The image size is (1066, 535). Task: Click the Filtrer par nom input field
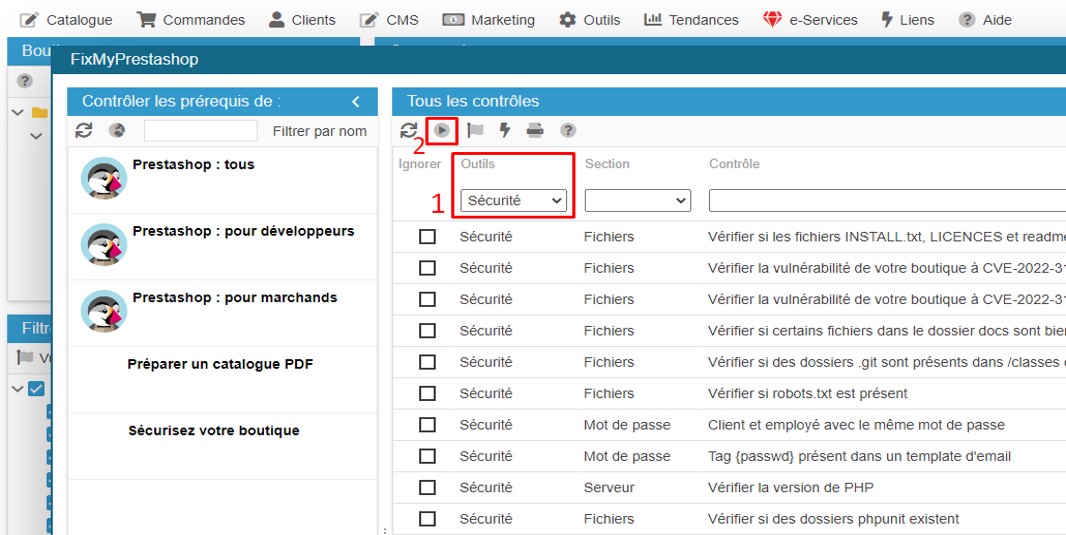pyautogui.click(x=200, y=131)
